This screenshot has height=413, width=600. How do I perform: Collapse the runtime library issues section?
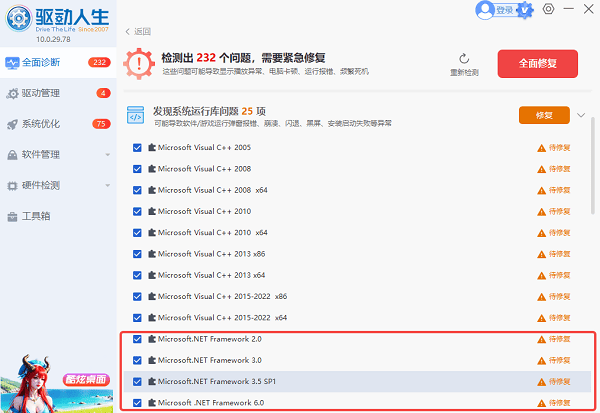[x=582, y=115]
